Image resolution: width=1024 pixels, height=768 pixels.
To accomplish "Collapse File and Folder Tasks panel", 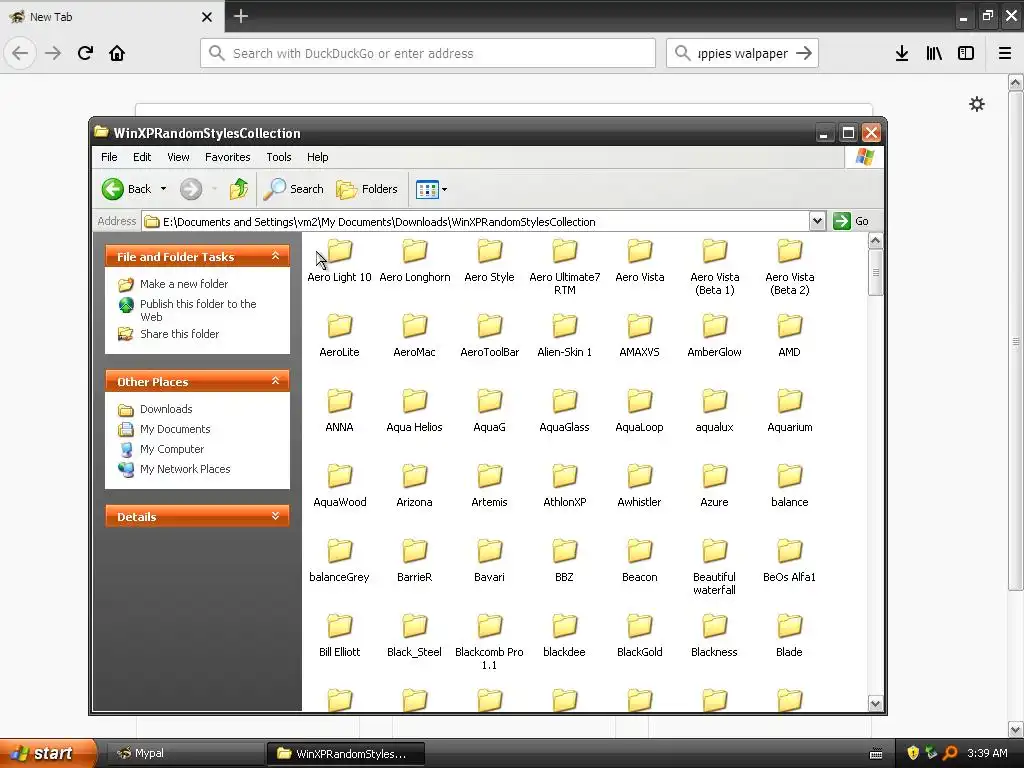I will (x=276, y=256).
